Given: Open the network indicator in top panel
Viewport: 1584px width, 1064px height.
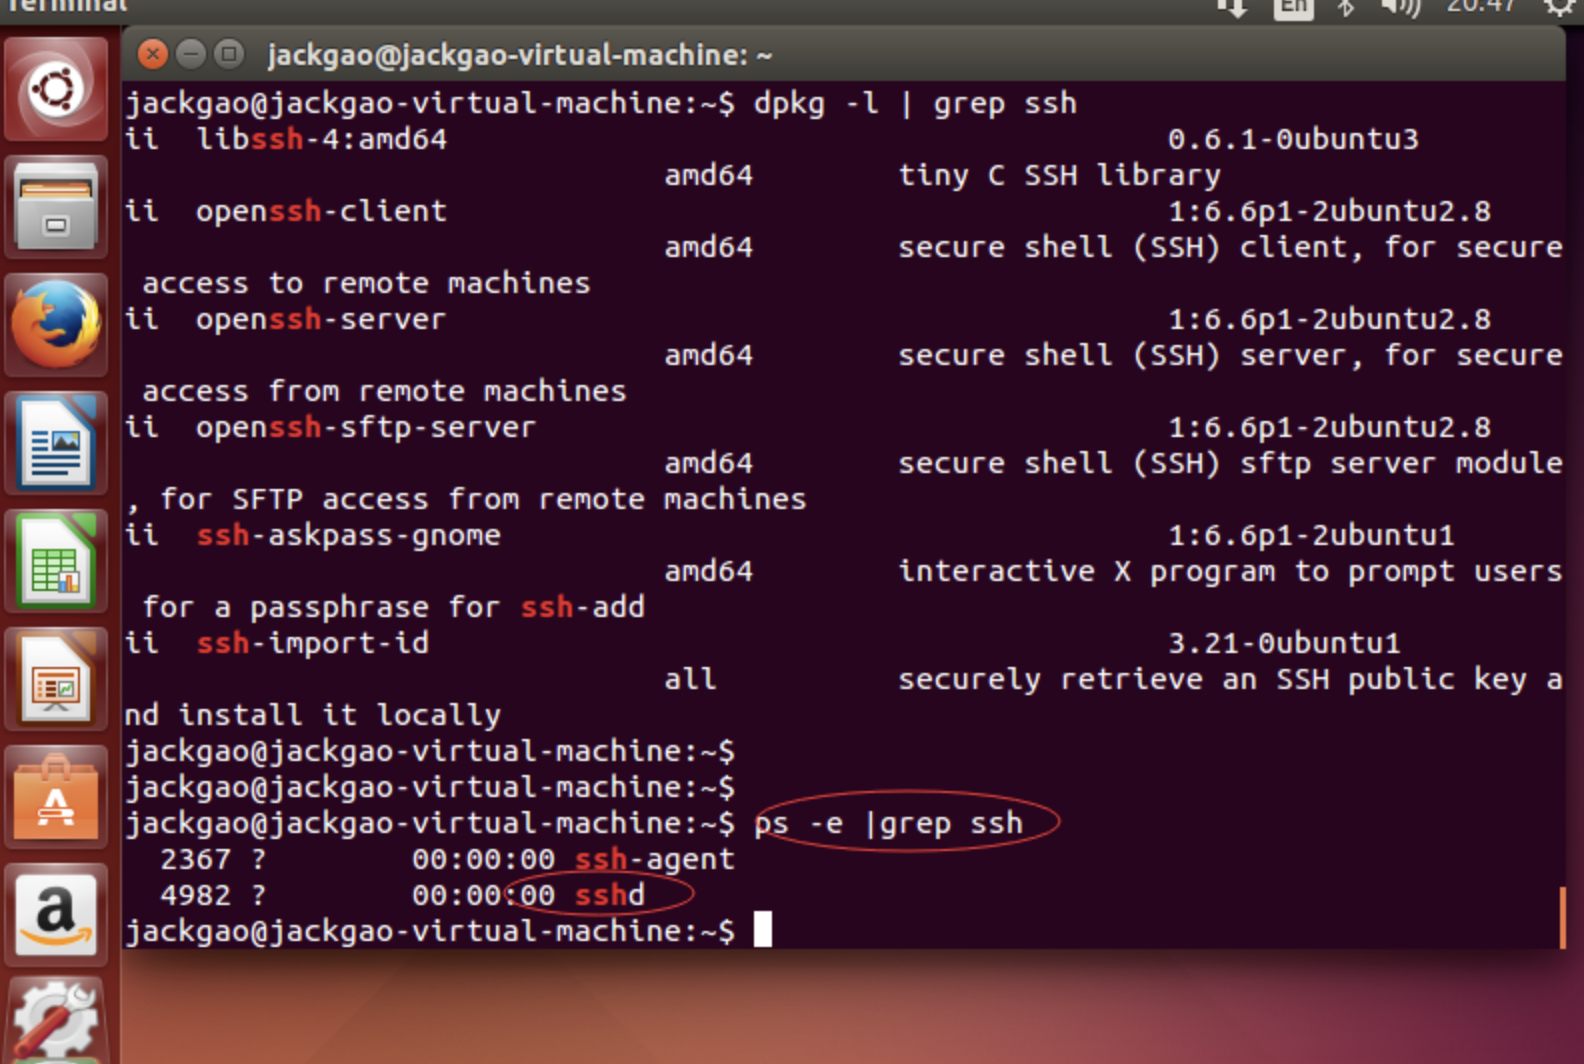Looking at the screenshot, I should 1232,9.
